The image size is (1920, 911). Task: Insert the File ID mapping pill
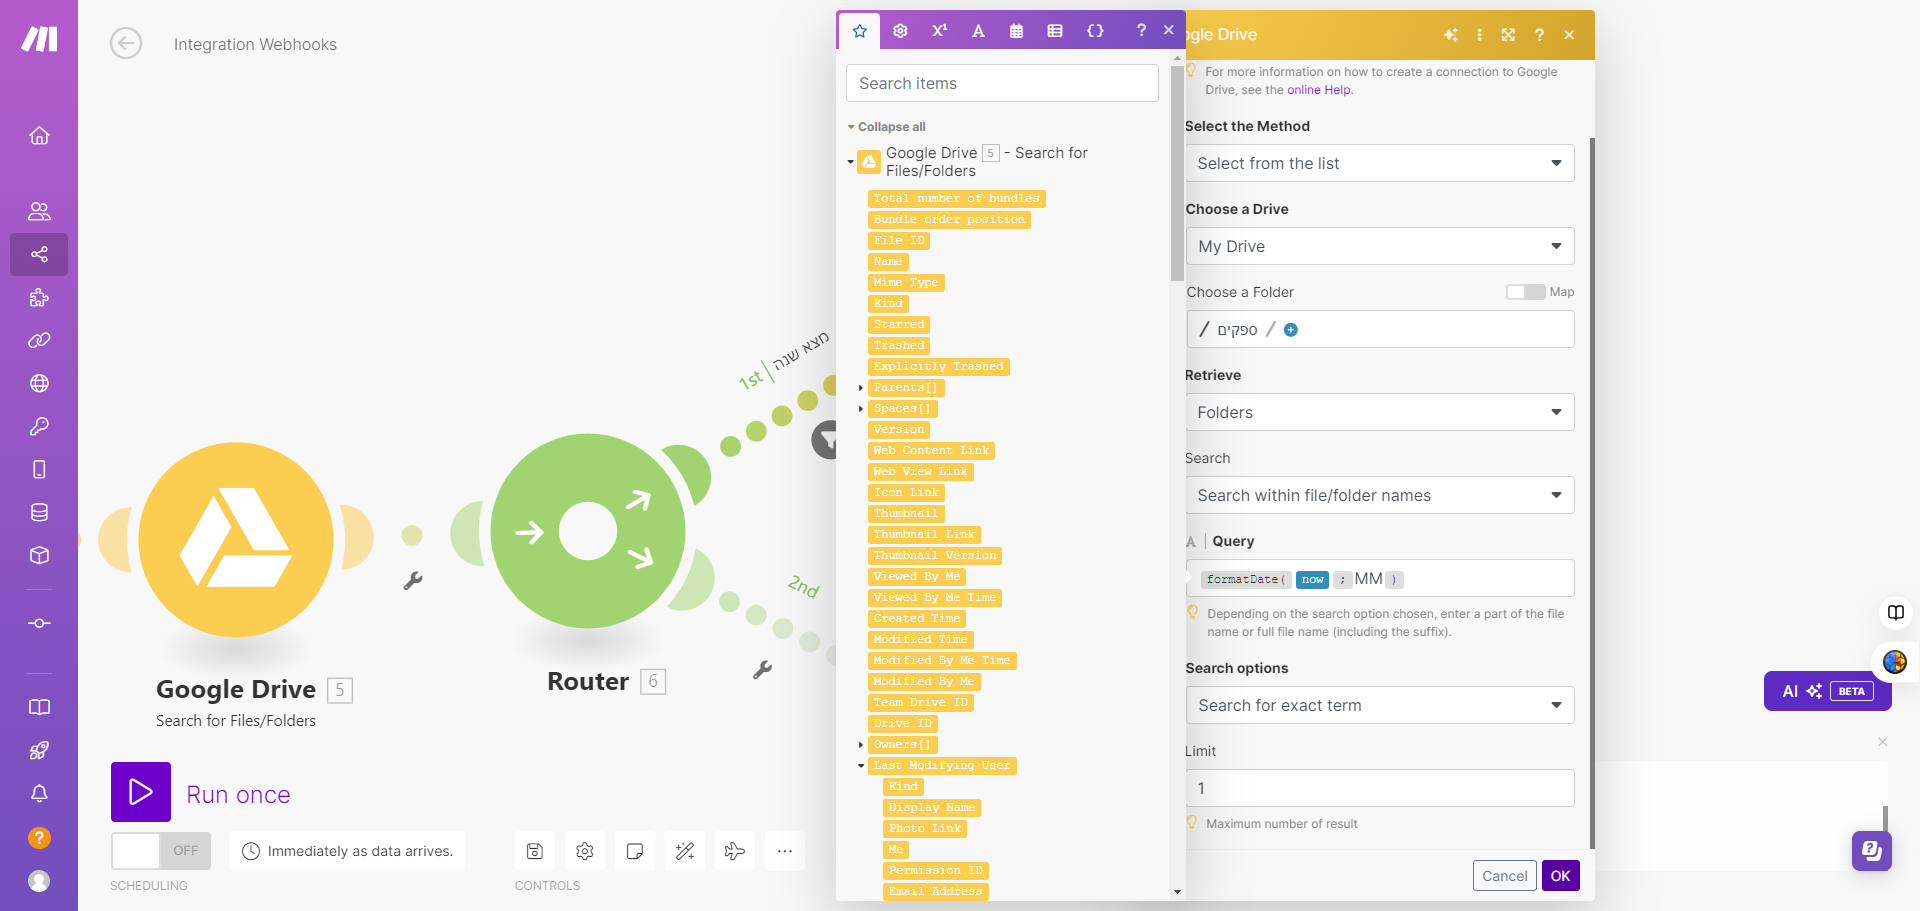click(x=899, y=241)
